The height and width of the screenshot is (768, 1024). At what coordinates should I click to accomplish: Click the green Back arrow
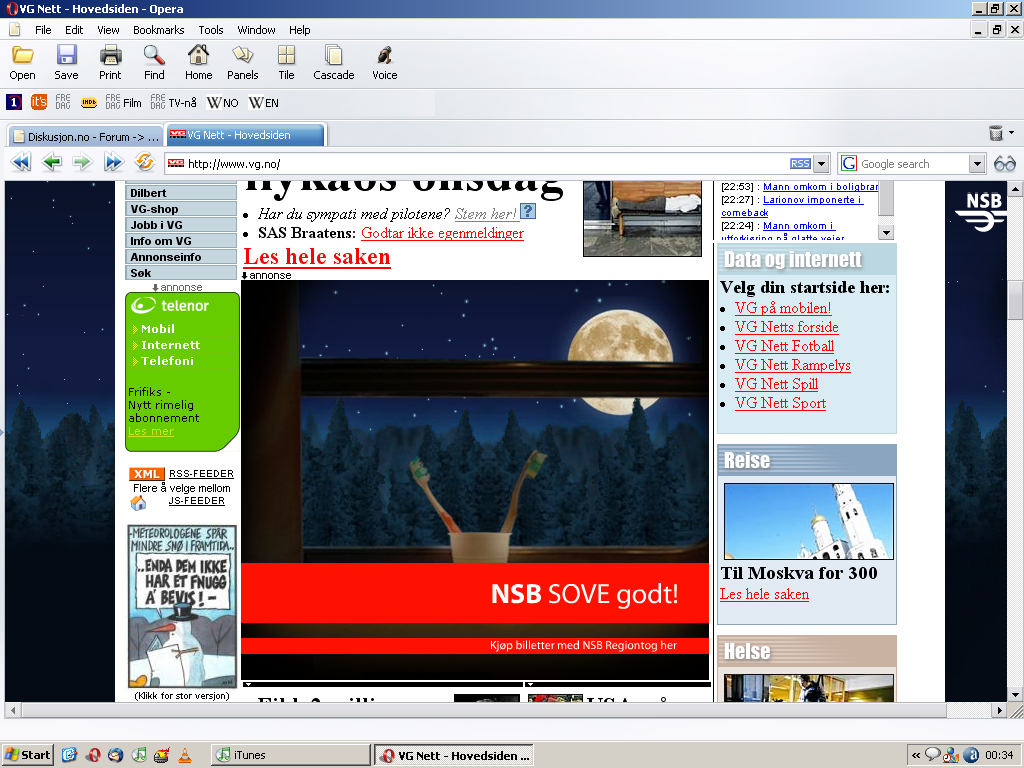coord(52,161)
